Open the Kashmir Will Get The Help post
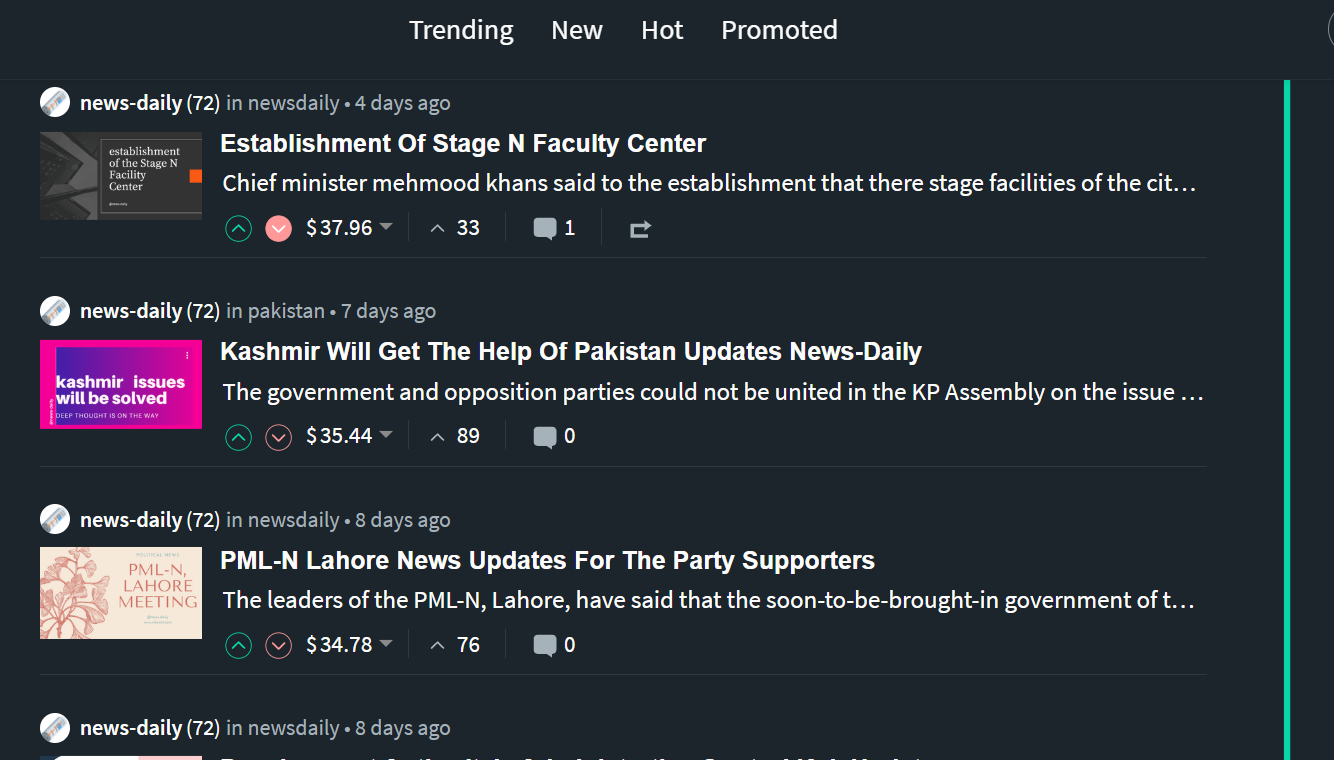This screenshot has height=760, width=1334. click(x=570, y=351)
